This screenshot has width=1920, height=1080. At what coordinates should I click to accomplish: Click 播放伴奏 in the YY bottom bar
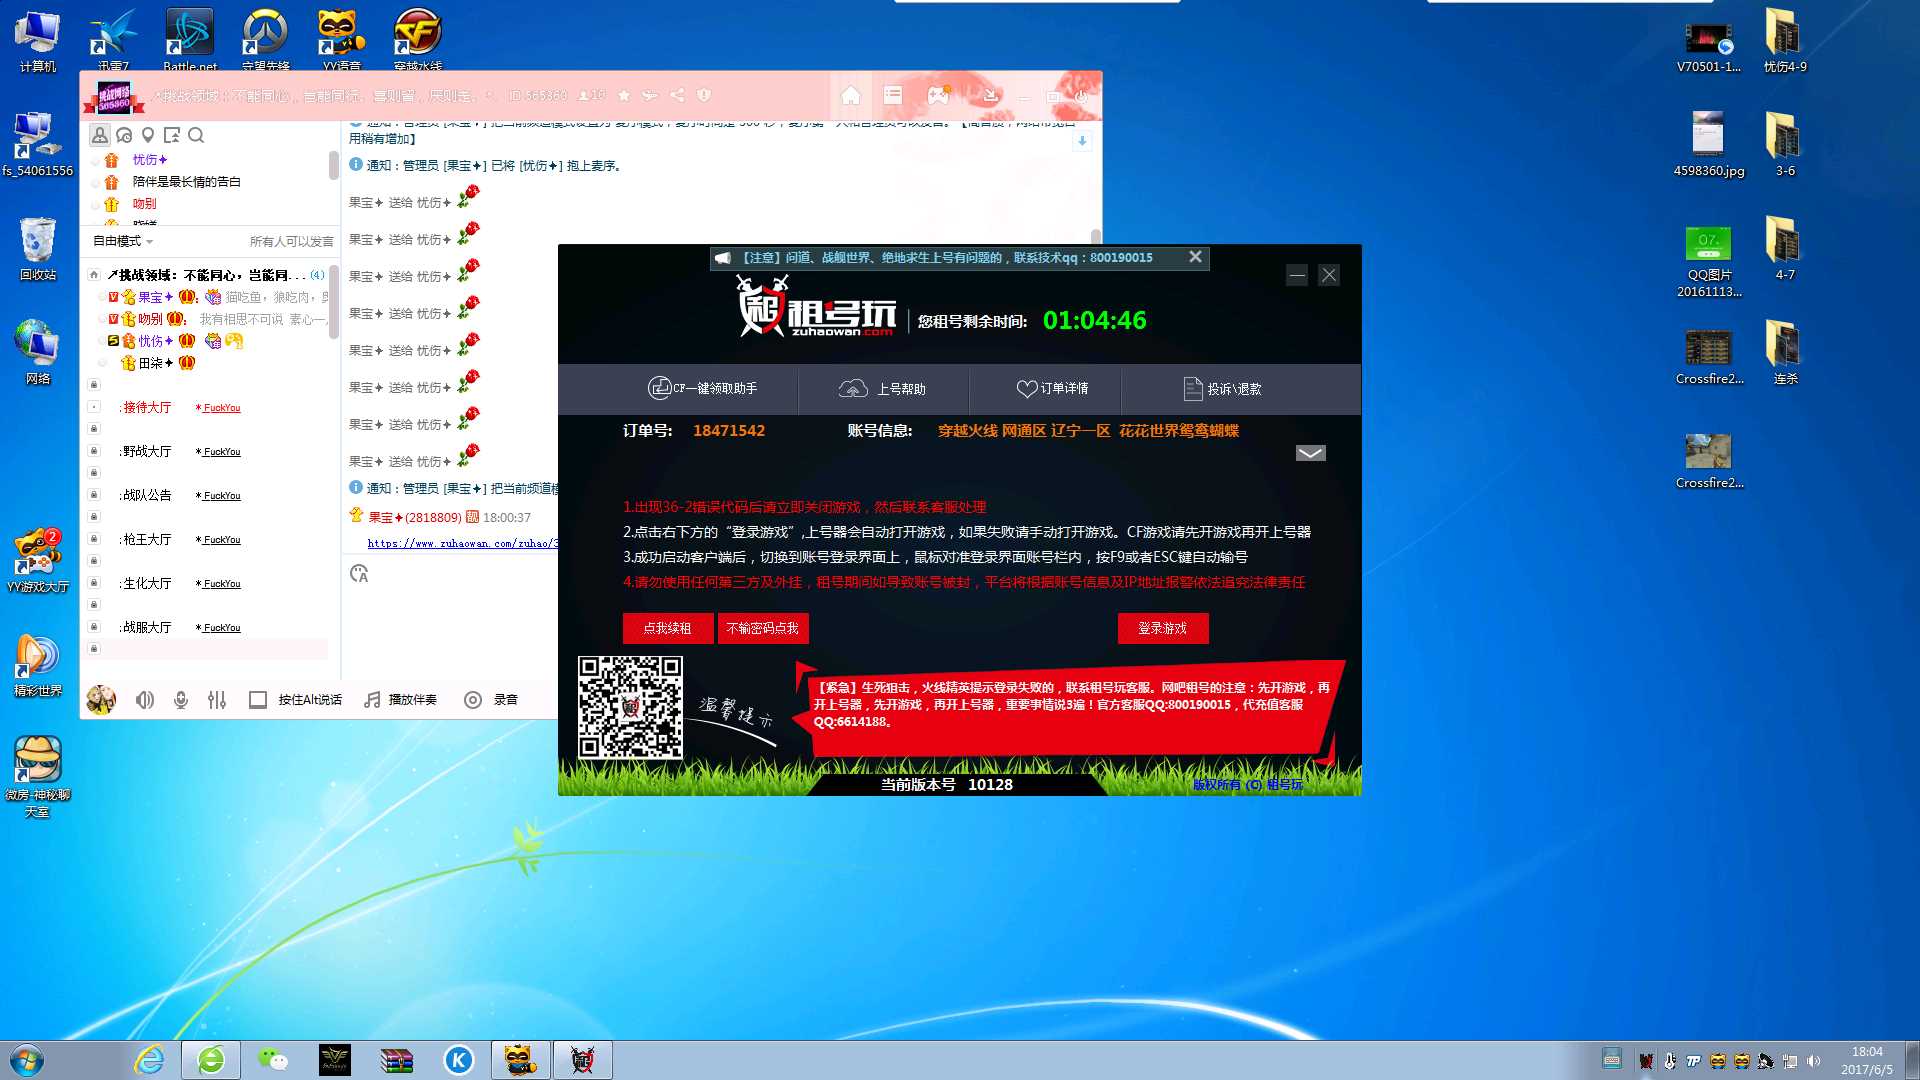(400, 700)
